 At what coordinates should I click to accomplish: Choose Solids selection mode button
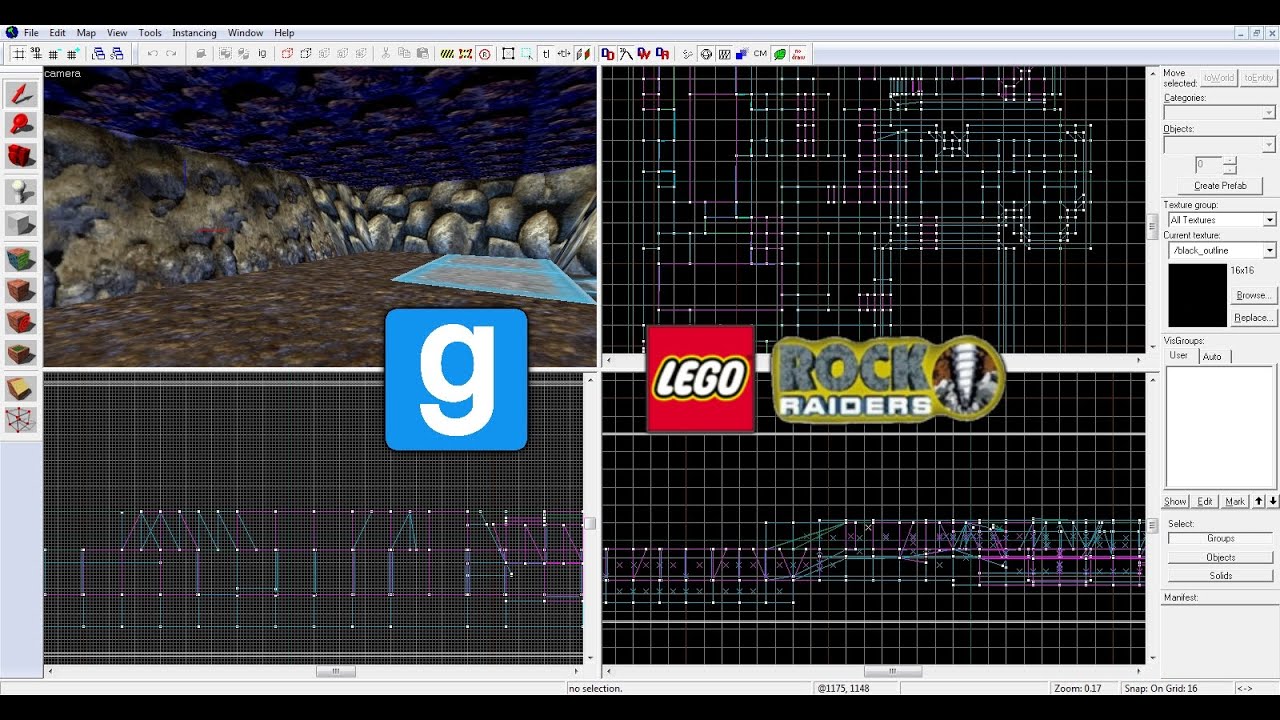tap(1220, 575)
